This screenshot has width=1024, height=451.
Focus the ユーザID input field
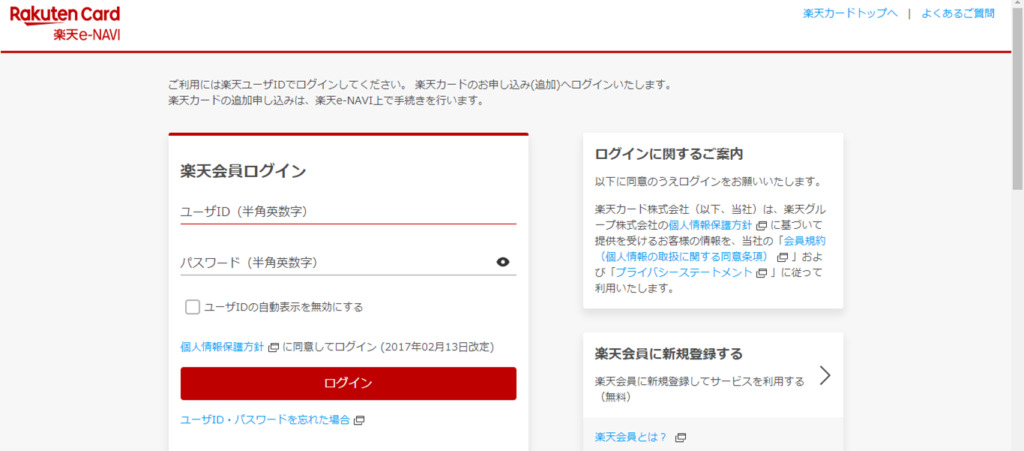[x=348, y=211]
